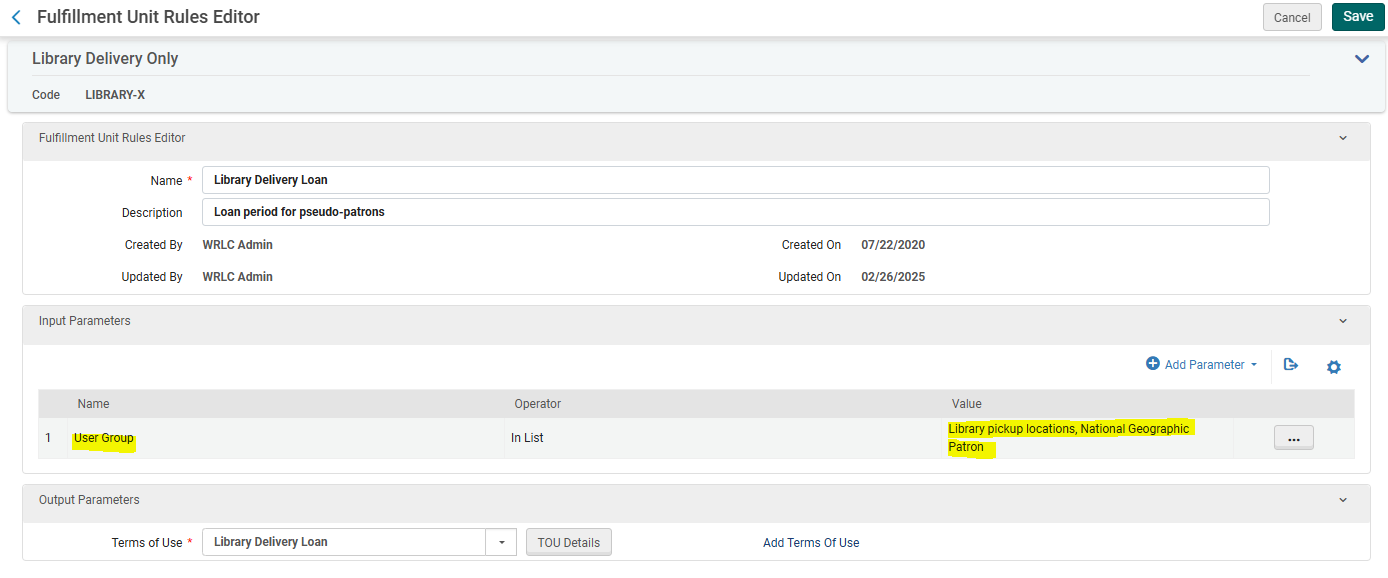1388x578 pixels.
Task: Click the Terms of Use dropdown arrow
Action: click(x=501, y=541)
